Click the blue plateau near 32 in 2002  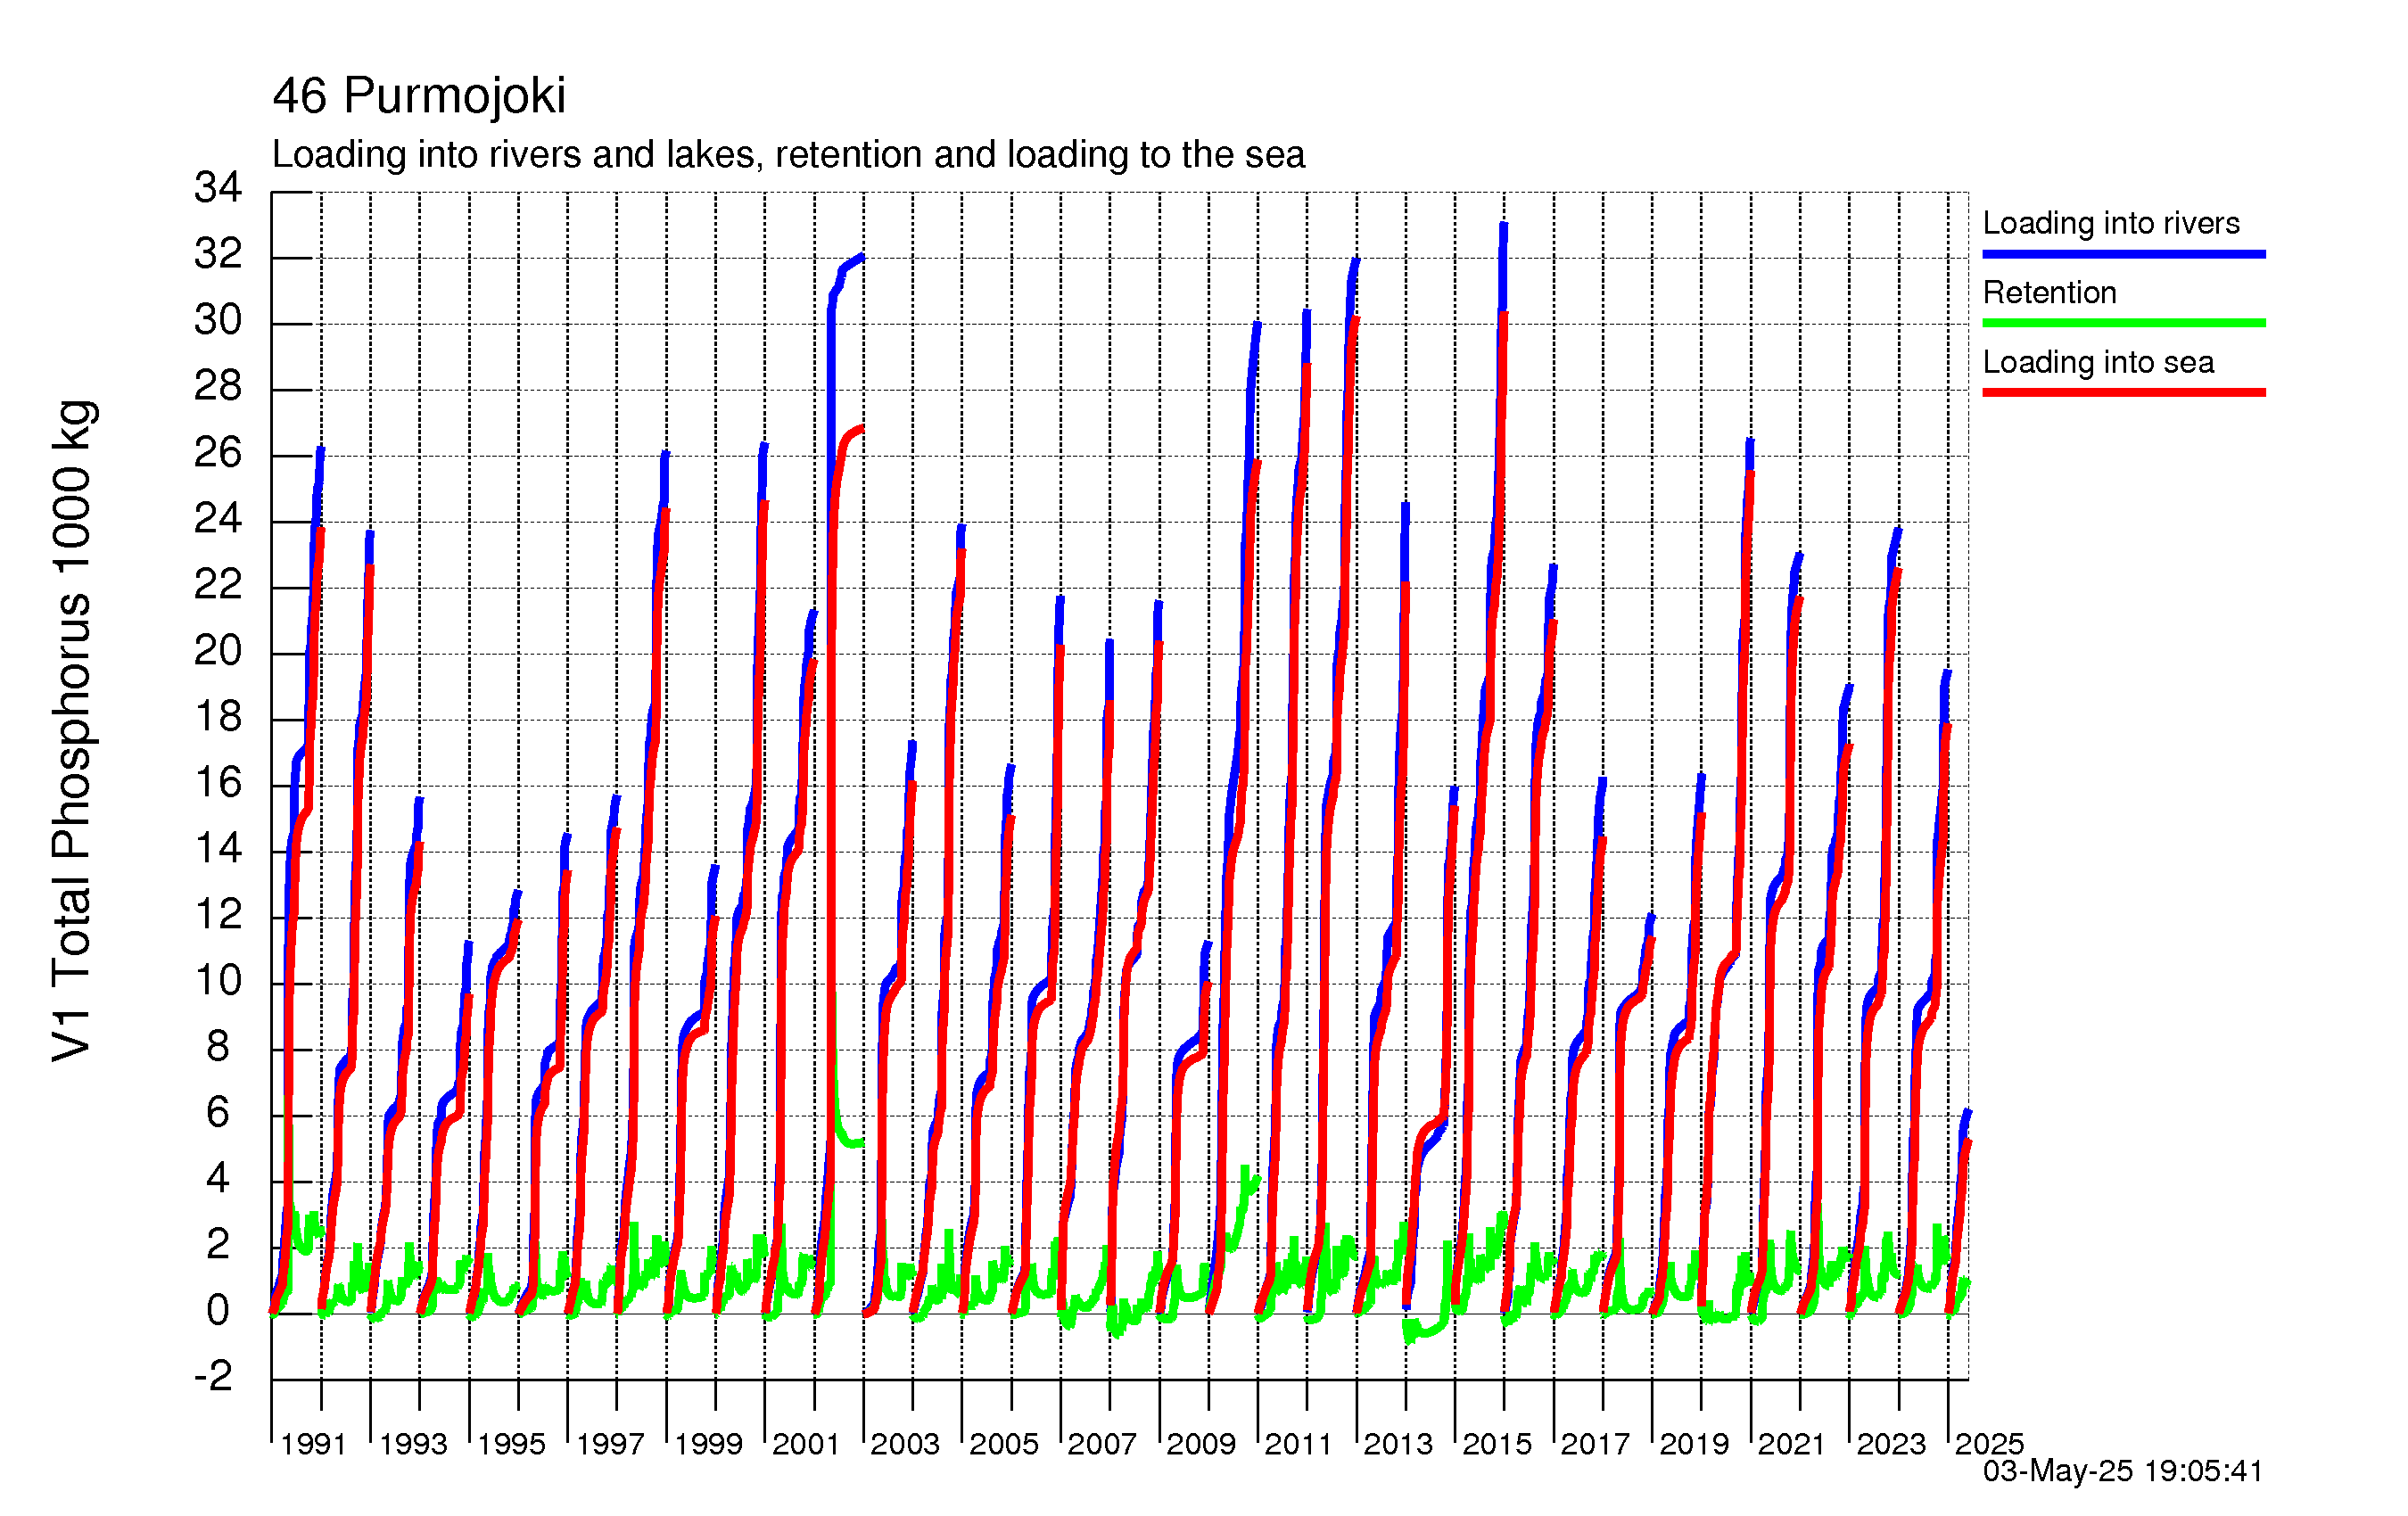tap(850, 263)
